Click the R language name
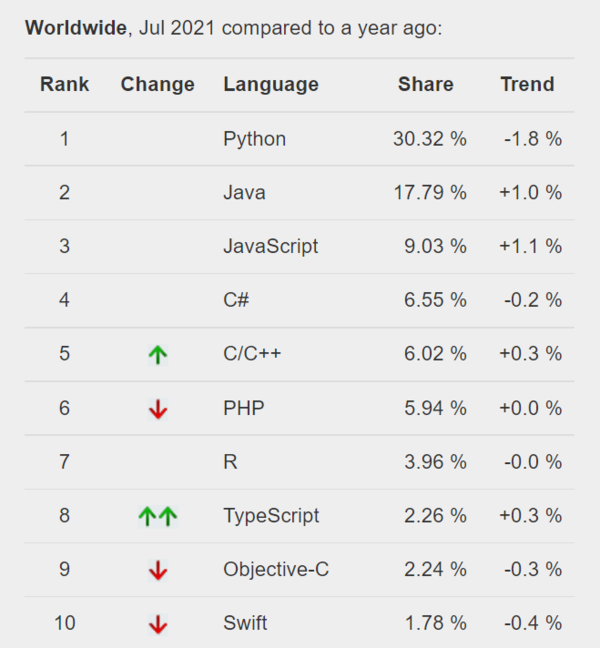Screen dimensions: 600x648 tap(230, 462)
